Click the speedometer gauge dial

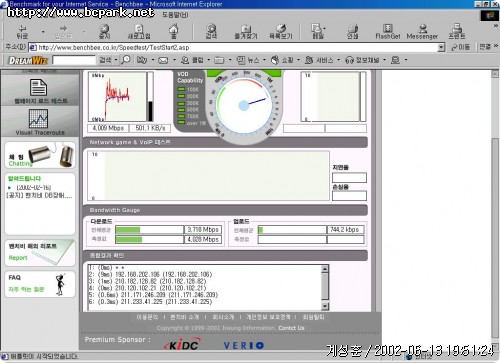pos(245,105)
